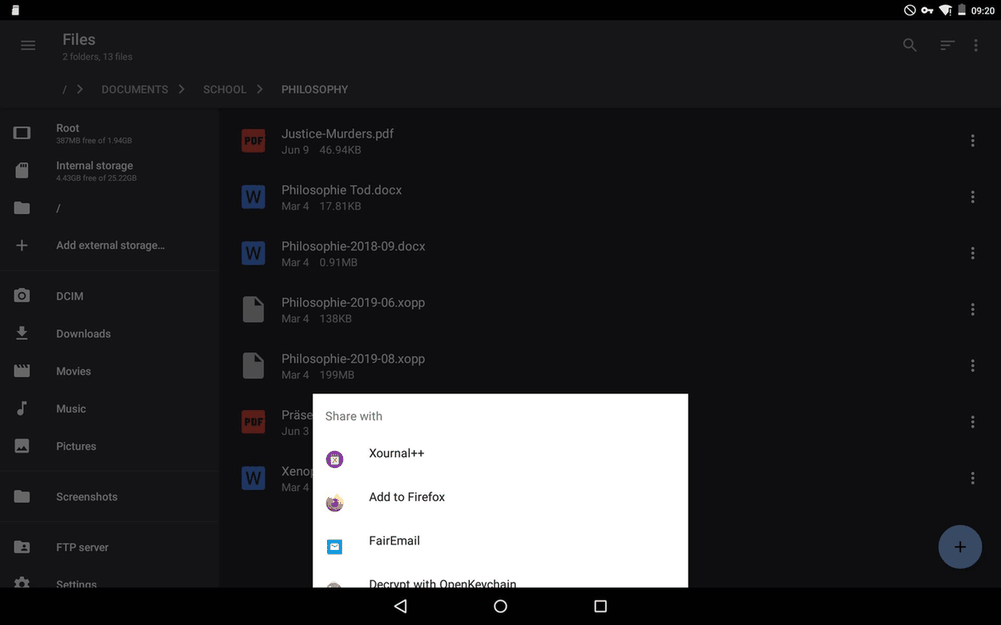Image resolution: width=1001 pixels, height=625 pixels.
Task: Click the FairEmail envelope icon
Action: (334, 547)
